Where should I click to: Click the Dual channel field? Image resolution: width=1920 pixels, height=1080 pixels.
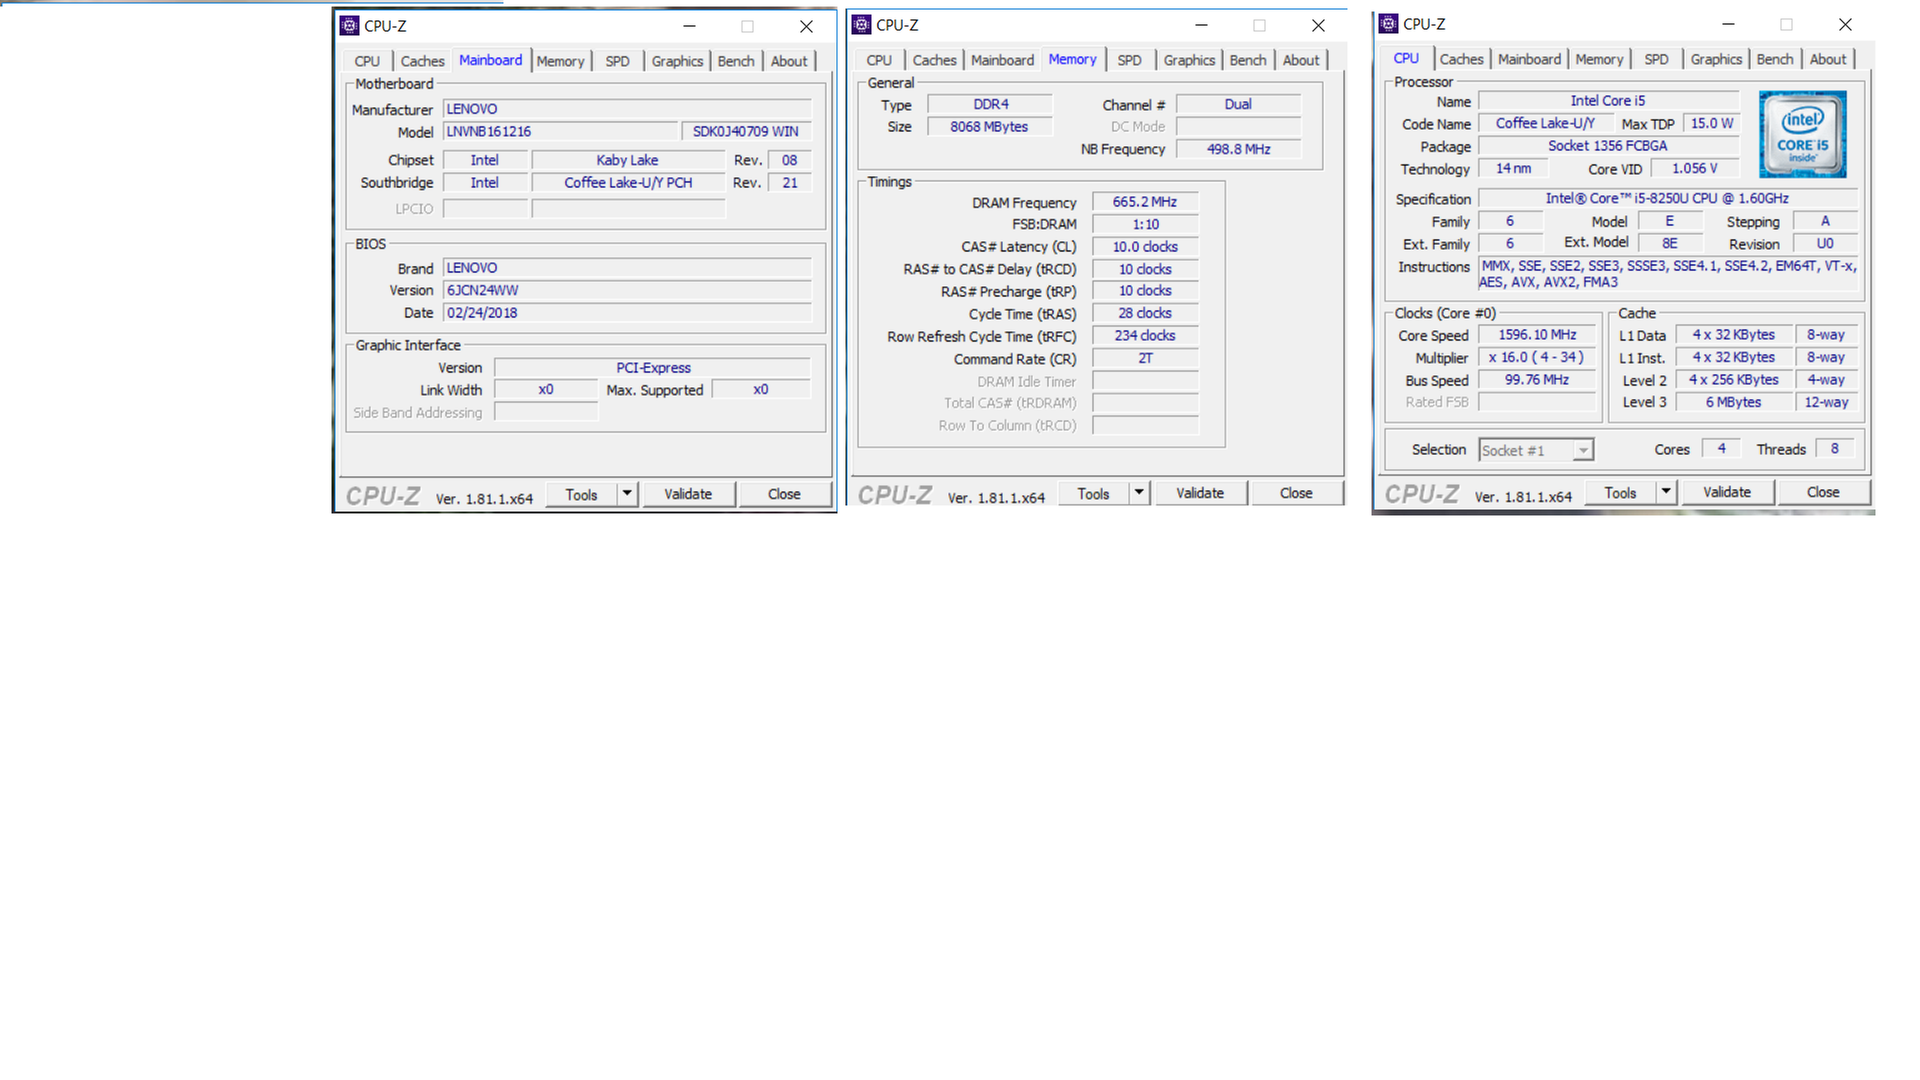click(1238, 104)
